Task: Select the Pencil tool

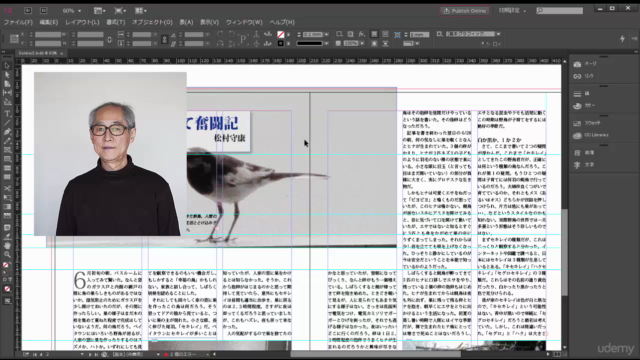Action: coord(7,141)
